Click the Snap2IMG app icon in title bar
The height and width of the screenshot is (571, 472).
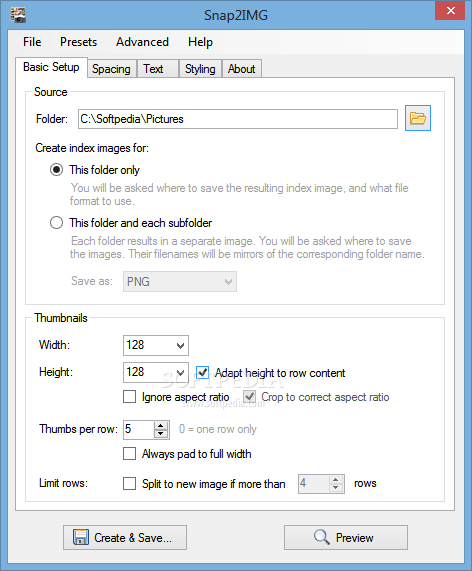coord(18,15)
